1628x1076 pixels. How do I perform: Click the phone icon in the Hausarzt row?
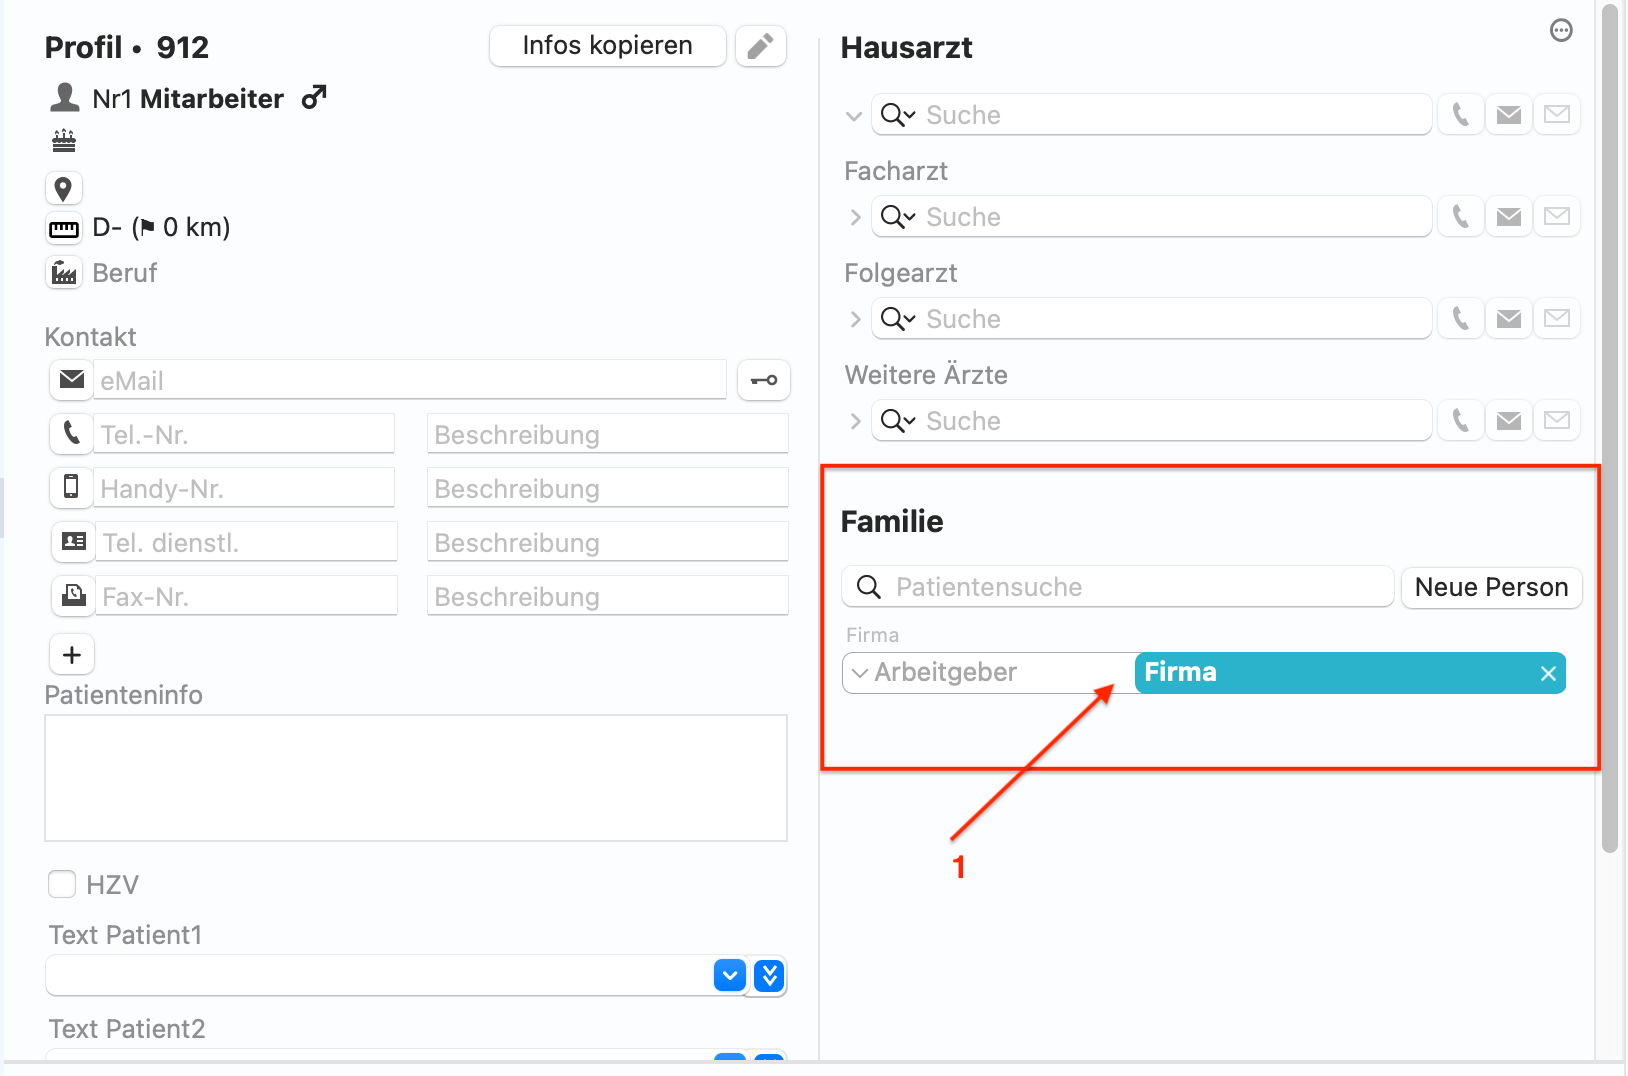tap(1460, 115)
